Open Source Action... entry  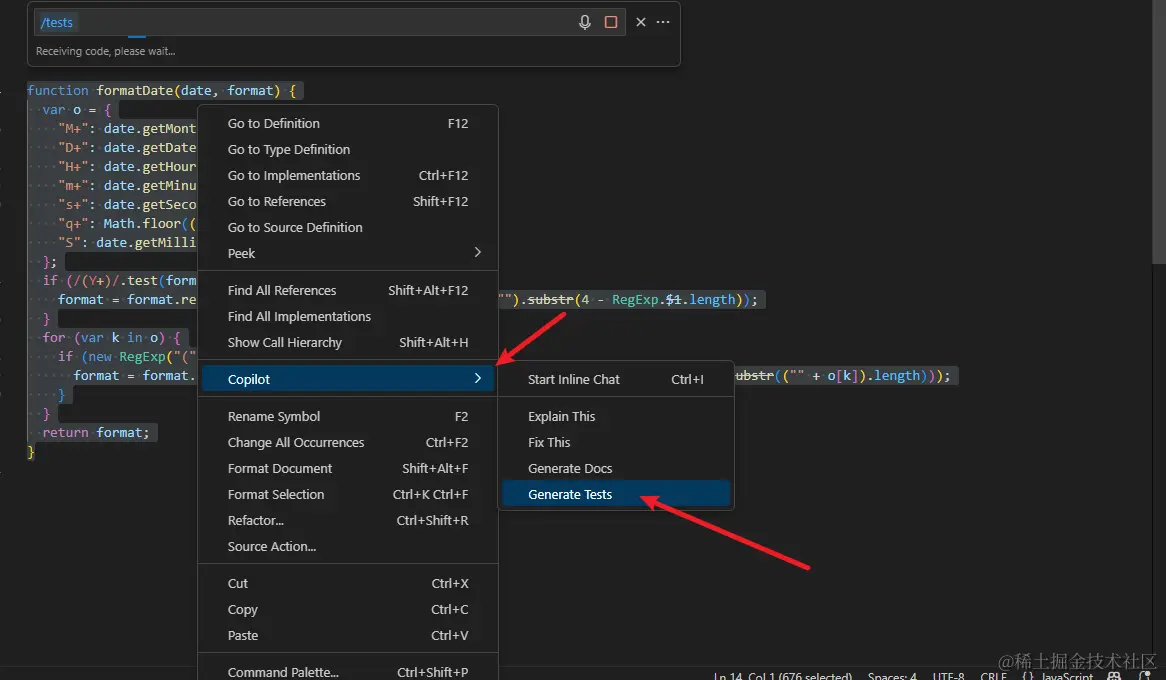pos(348,547)
